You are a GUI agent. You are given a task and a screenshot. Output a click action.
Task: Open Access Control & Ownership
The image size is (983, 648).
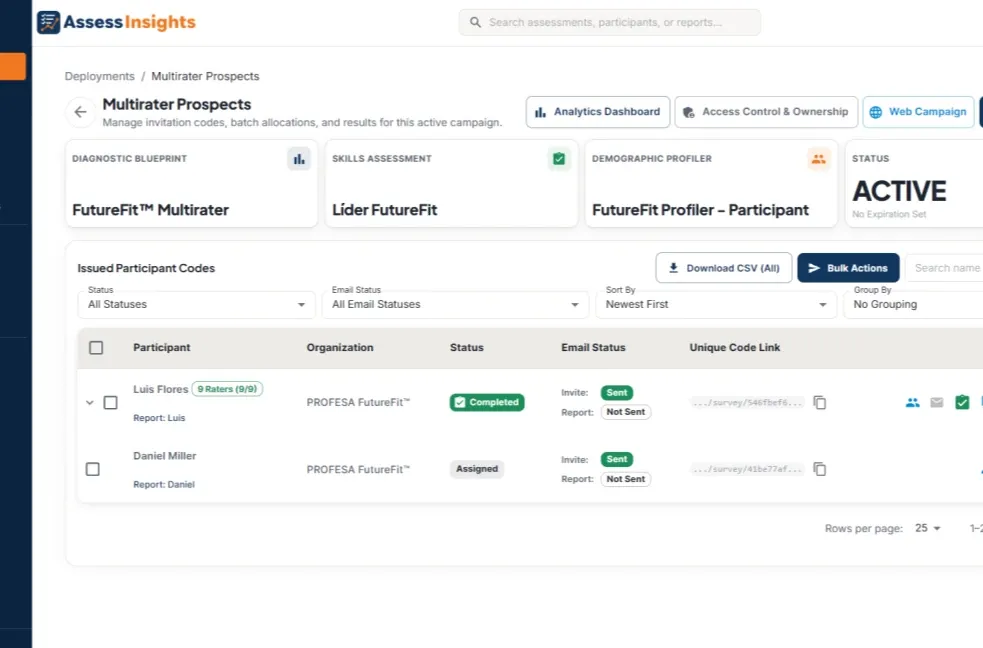pos(766,112)
